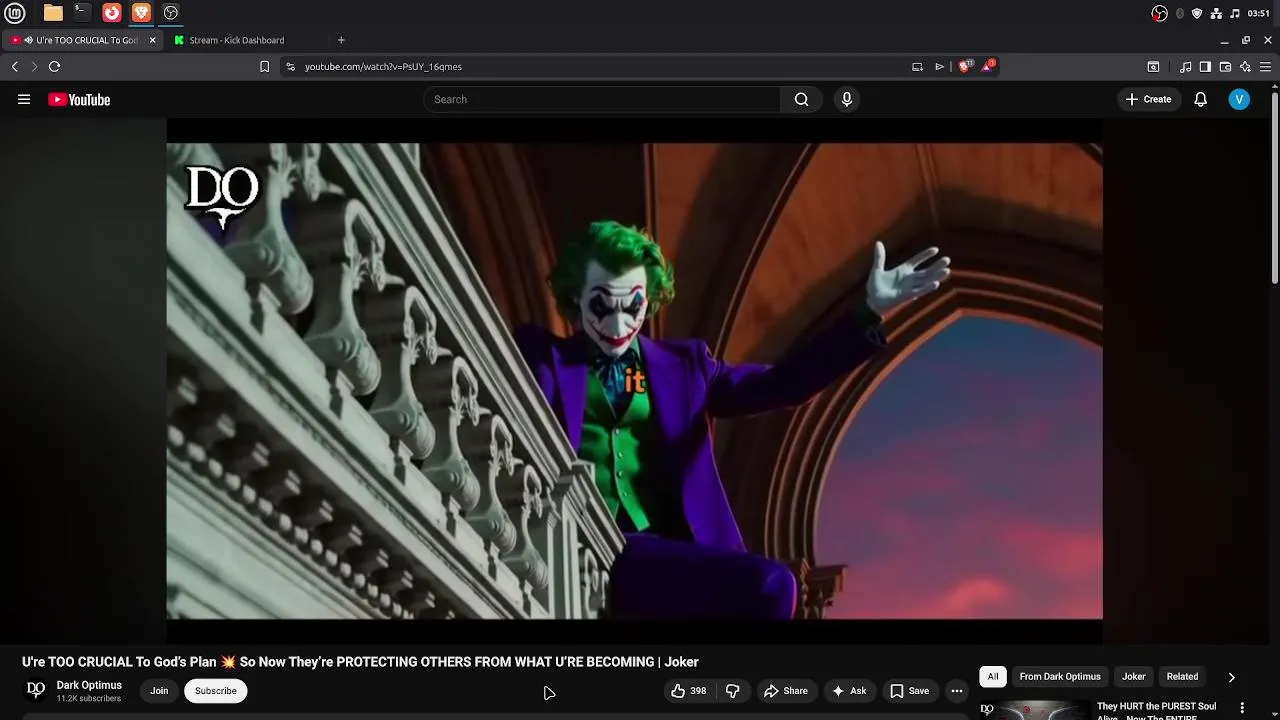Select the Joker filter chip
The image size is (1280, 720).
tap(1133, 677)
